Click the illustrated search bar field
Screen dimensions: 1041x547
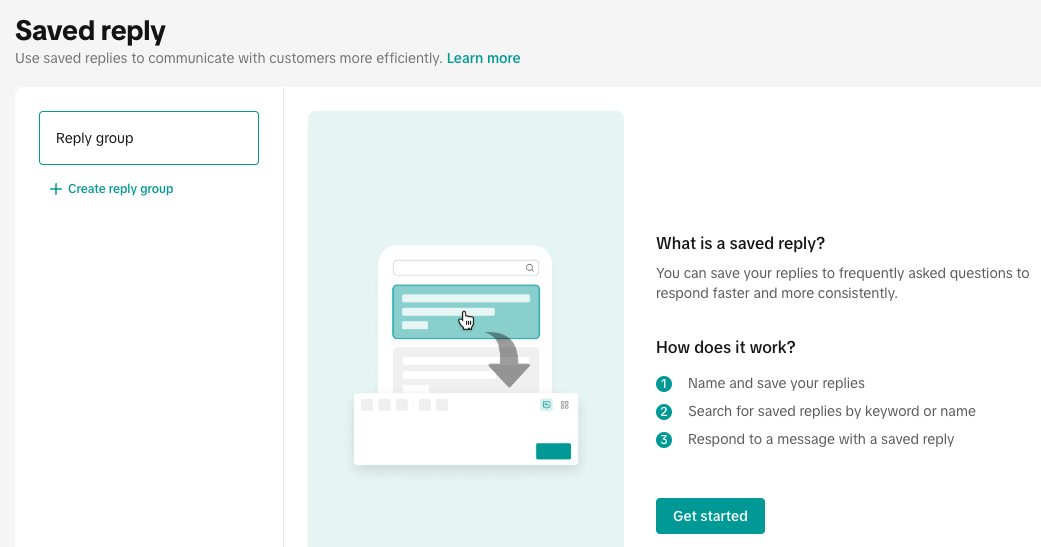[458, 268]
